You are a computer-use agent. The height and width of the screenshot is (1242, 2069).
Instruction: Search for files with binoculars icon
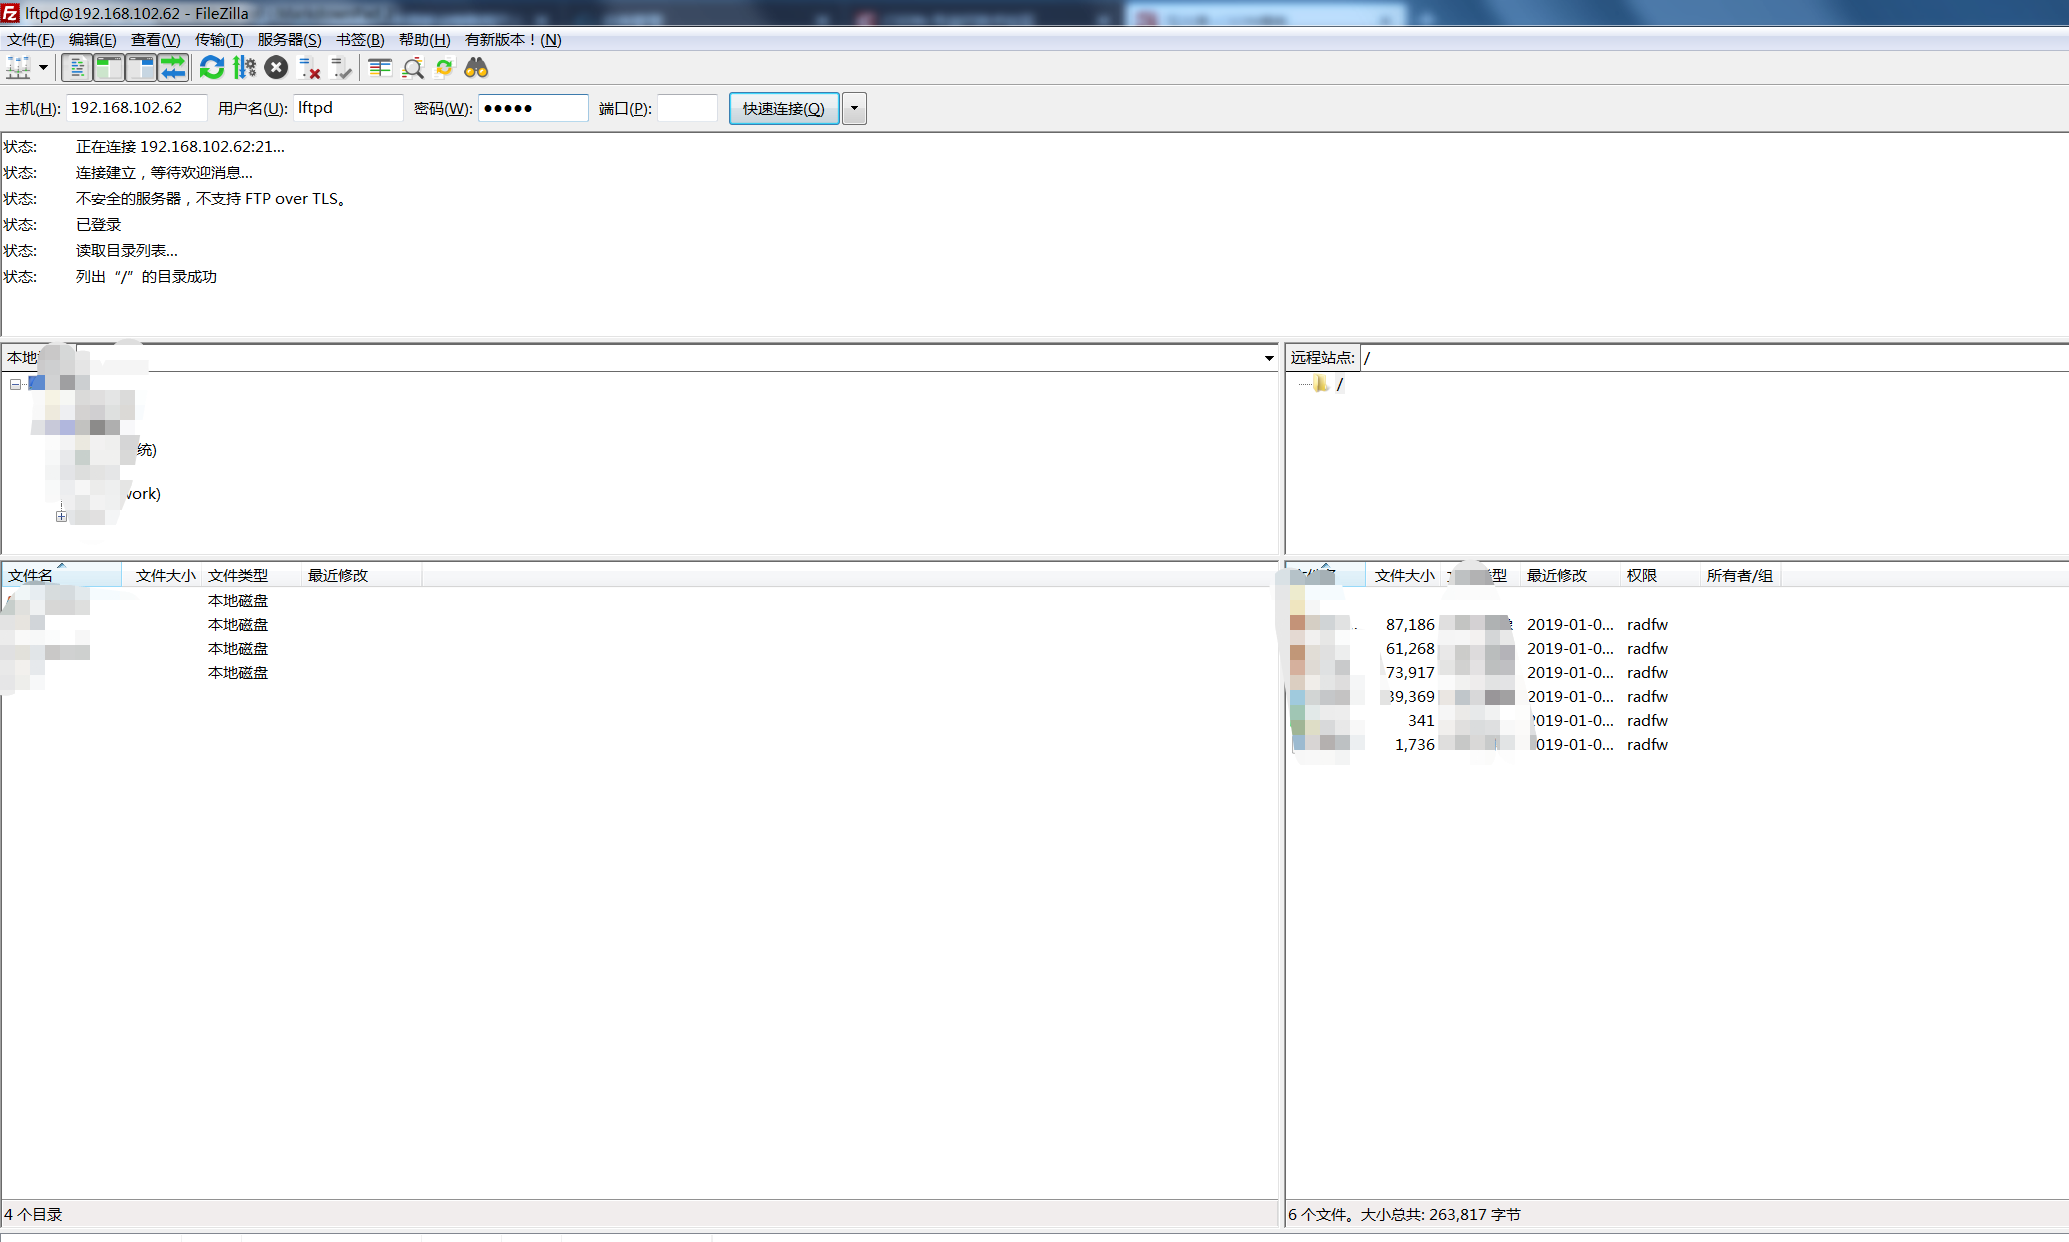[477, 68]
